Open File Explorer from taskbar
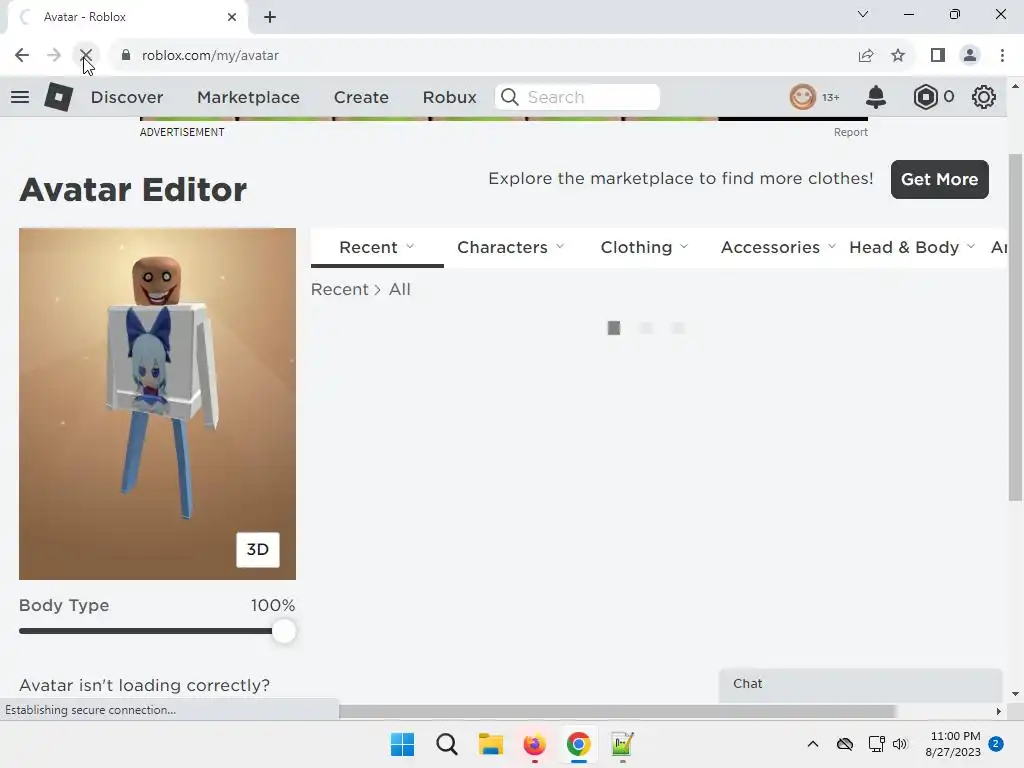The height and width of the screenshot is (768, 1024). point(490,744)
